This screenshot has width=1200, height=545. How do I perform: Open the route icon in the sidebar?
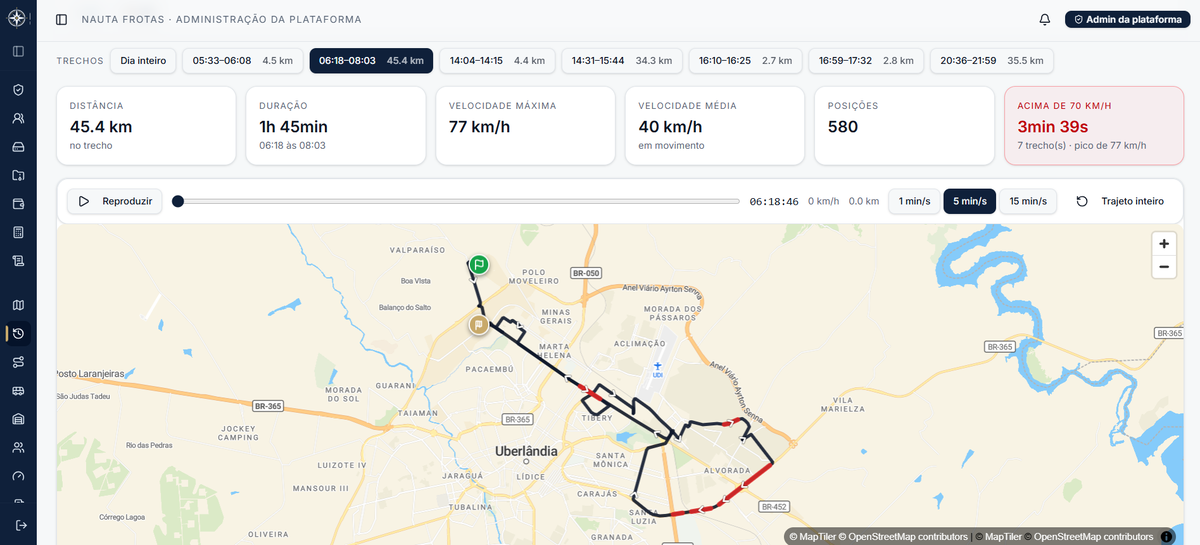[x=18, y=361]
